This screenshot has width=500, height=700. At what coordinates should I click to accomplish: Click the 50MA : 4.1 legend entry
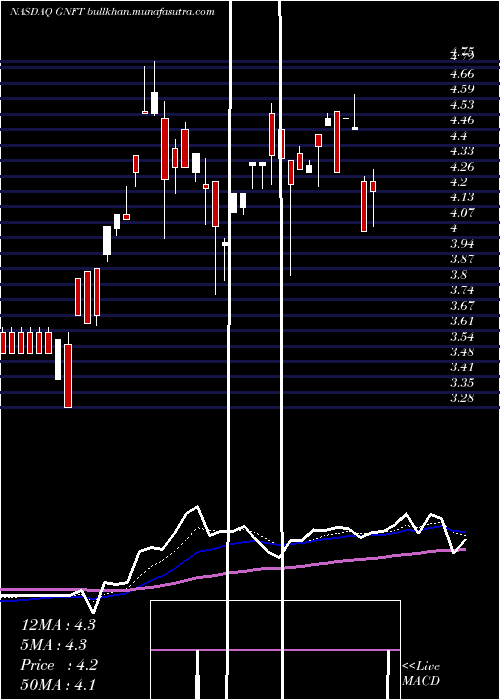(58, 685)
